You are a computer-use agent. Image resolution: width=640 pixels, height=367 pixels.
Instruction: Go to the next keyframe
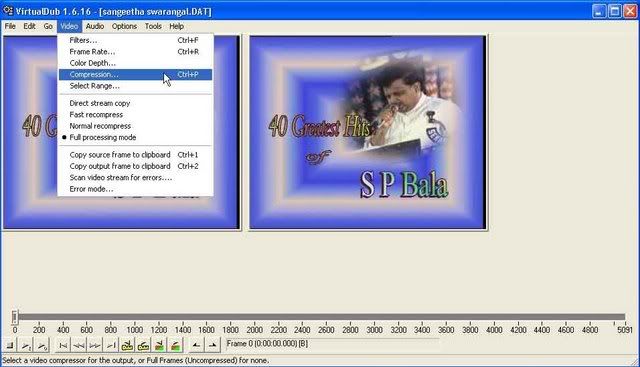click(x=143, y=345)
